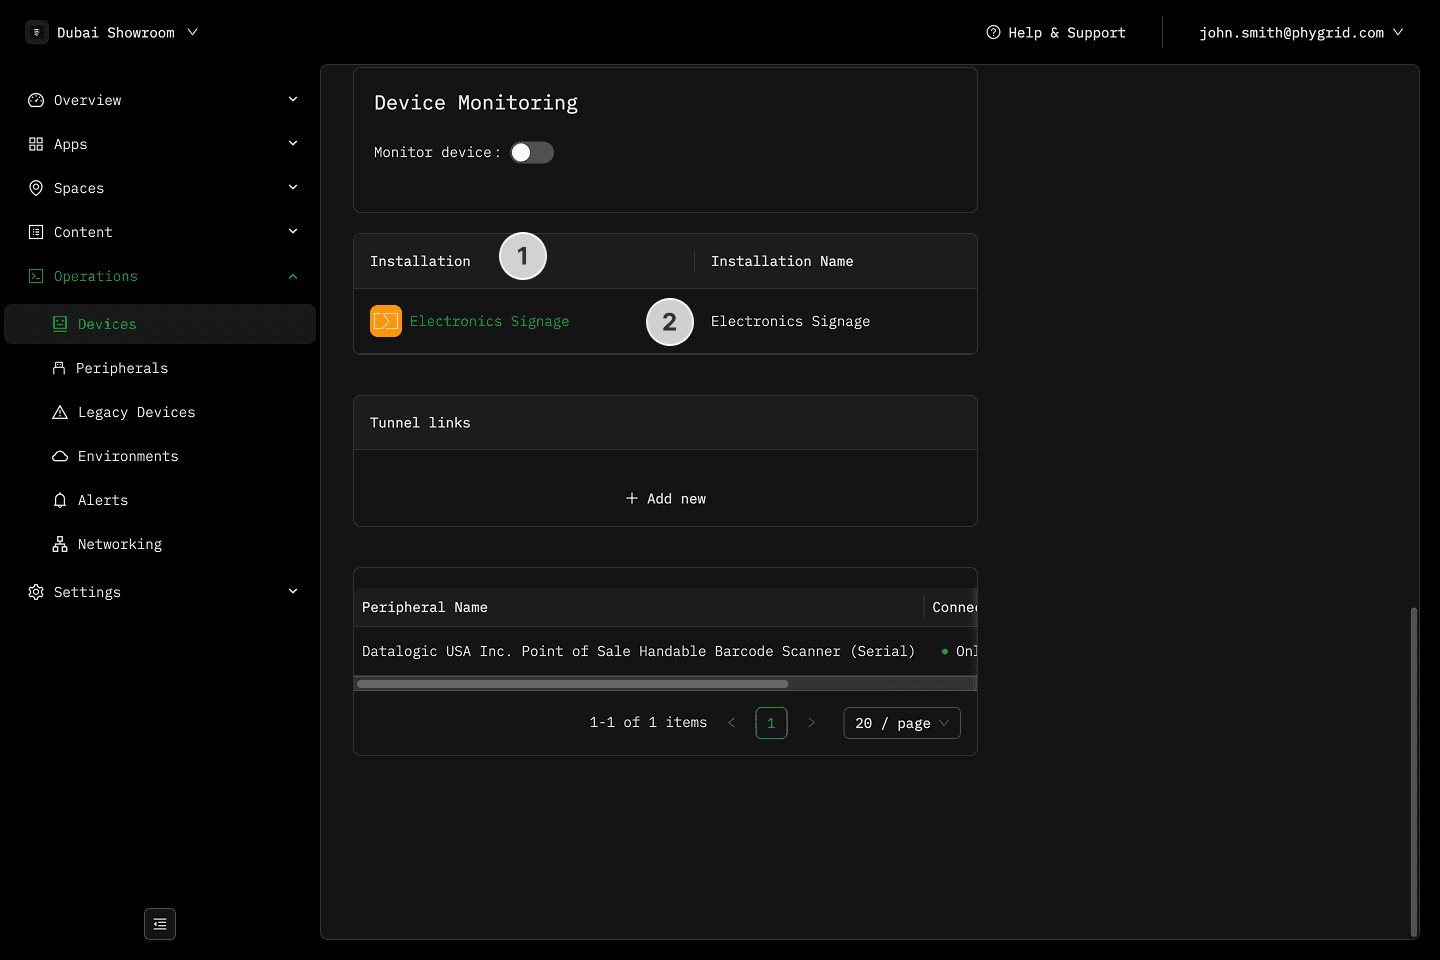Expand the Spaces section chevron
This screenshot has width=1440, height=960.
coord(293,188)
